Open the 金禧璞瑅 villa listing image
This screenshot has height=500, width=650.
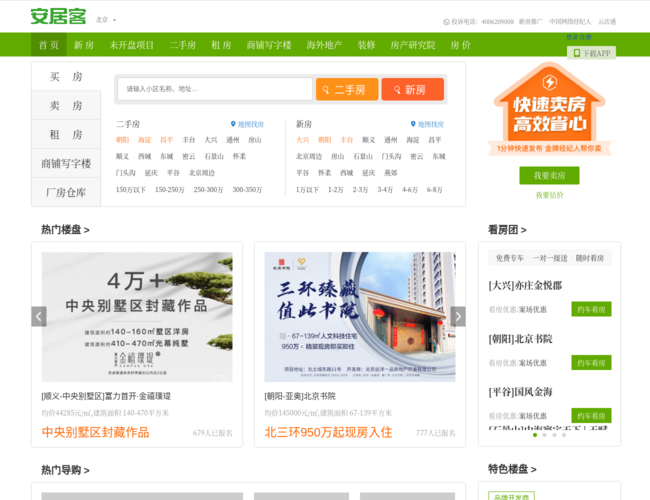[x=137, y=316]
